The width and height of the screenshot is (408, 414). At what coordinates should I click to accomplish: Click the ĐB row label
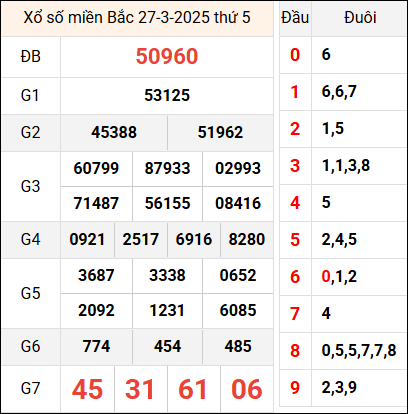point(31,56)
